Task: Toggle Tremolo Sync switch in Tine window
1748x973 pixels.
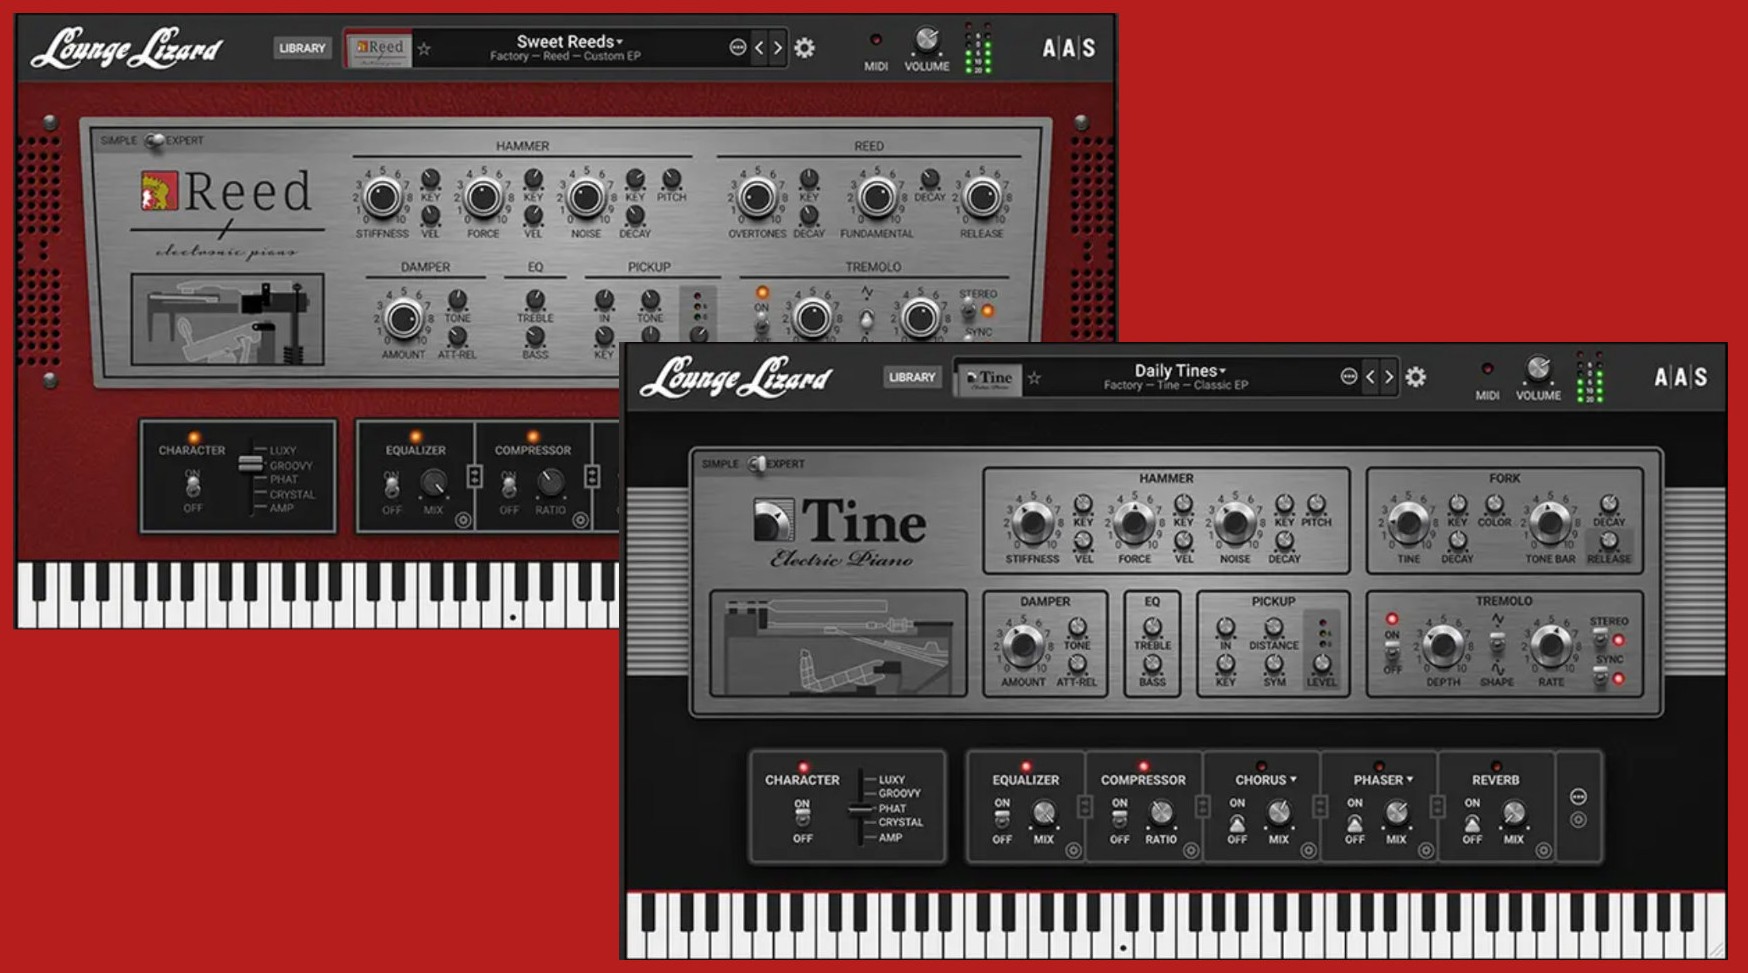Action: [x=1601, y=677]
